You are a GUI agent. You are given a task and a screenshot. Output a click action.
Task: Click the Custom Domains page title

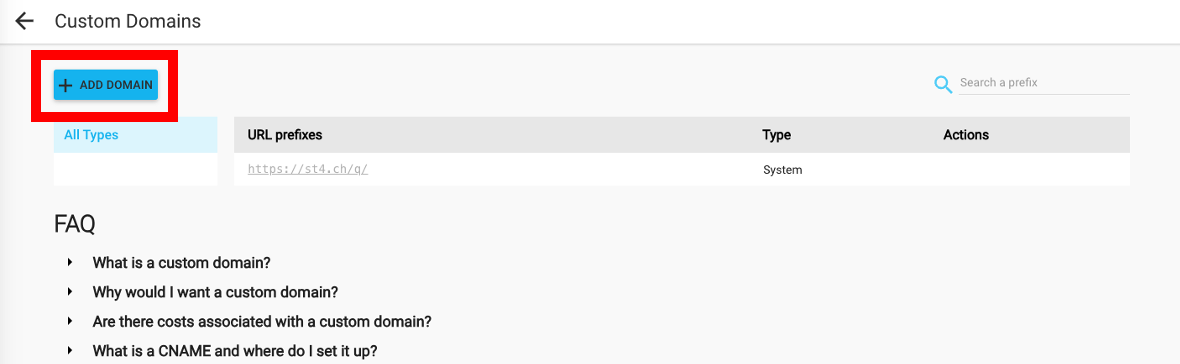point(128,21)
